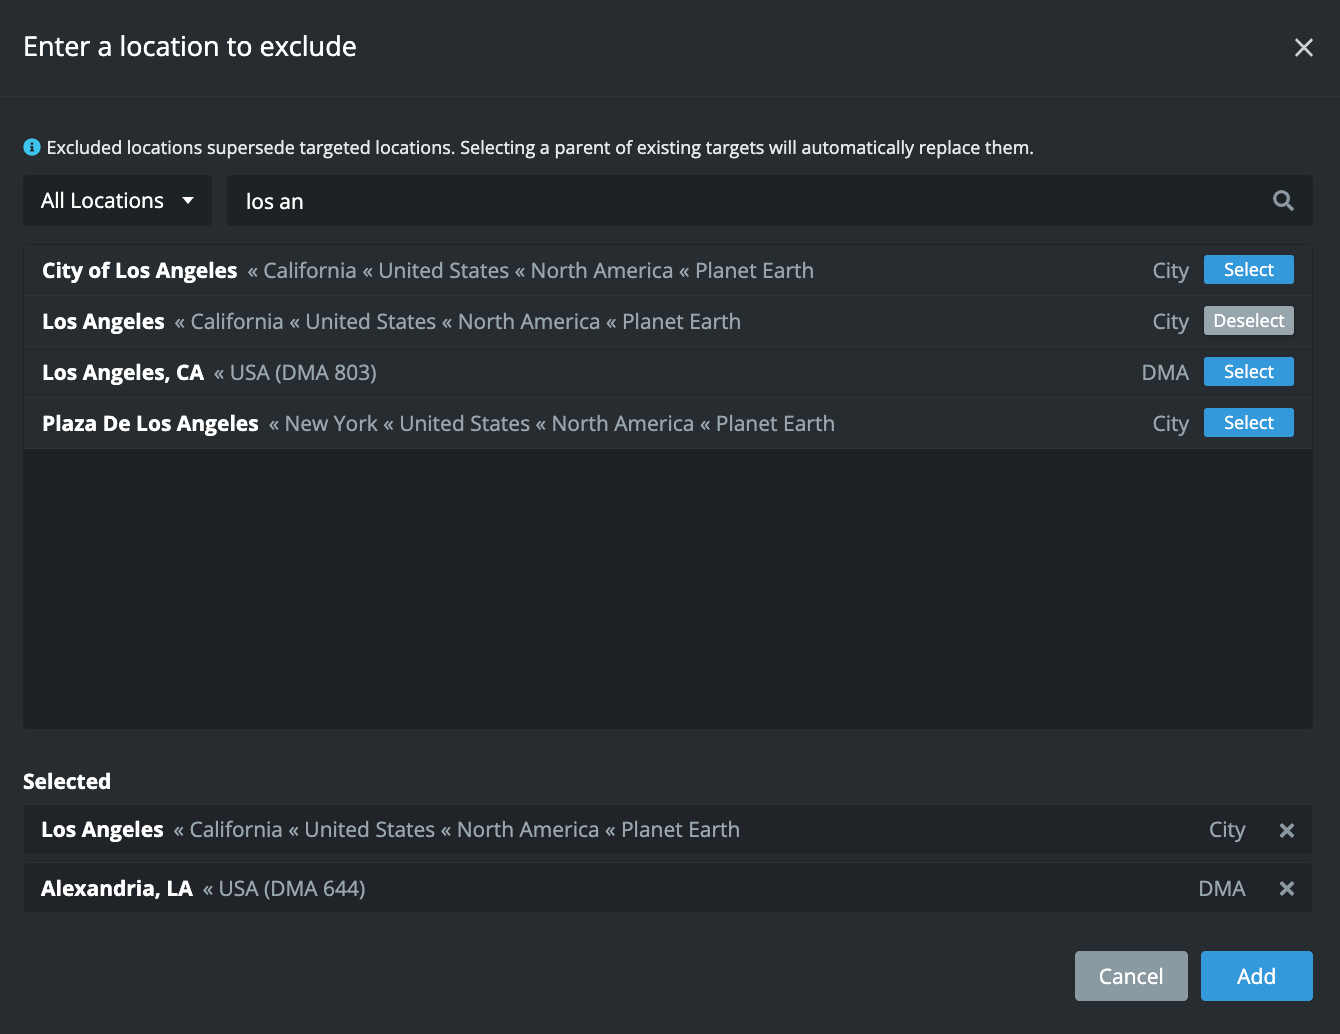Click the City of Los Angeles result row
This screenshot has height=1034, width=1340.
[668, 271]
